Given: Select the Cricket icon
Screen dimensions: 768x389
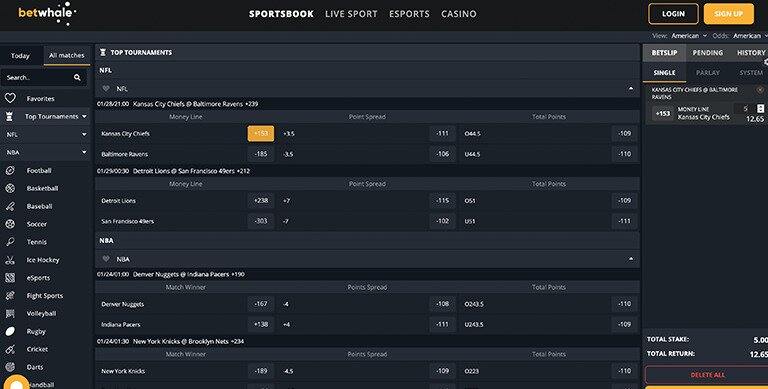Looking at the screenshot, I should tap(10, 349).
